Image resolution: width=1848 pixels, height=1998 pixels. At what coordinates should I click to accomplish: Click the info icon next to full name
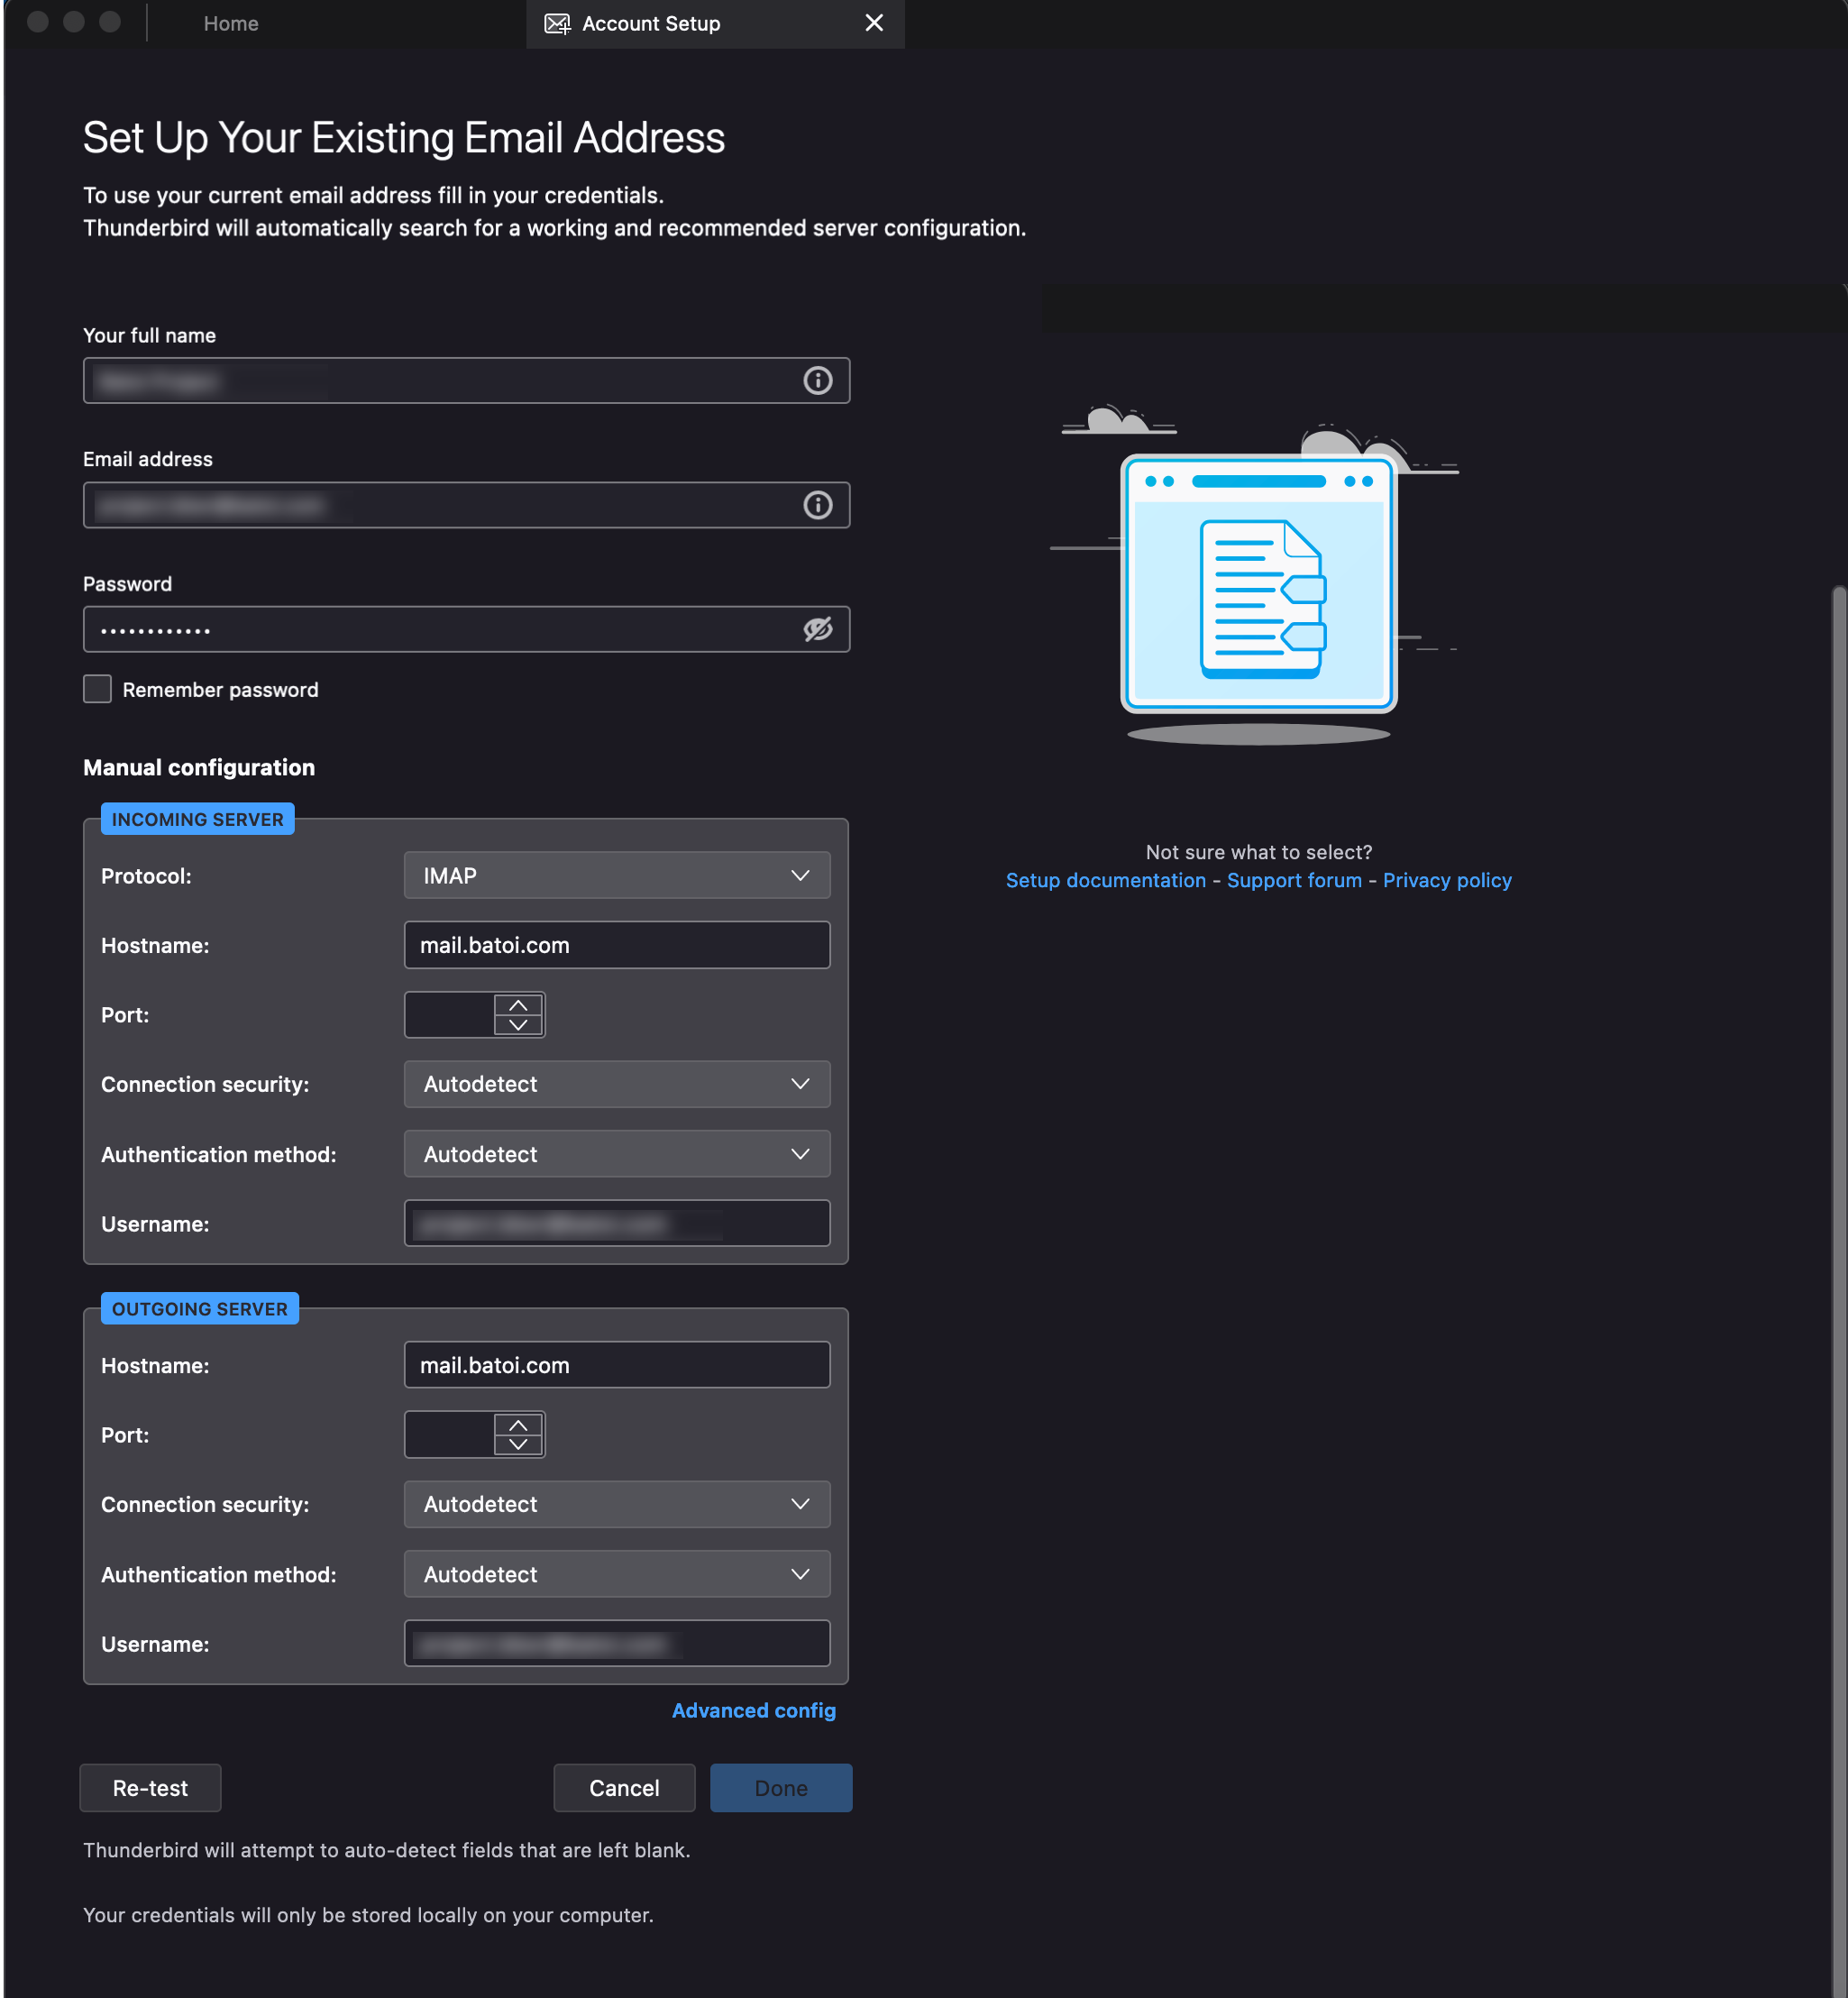(x=818, y=380)
